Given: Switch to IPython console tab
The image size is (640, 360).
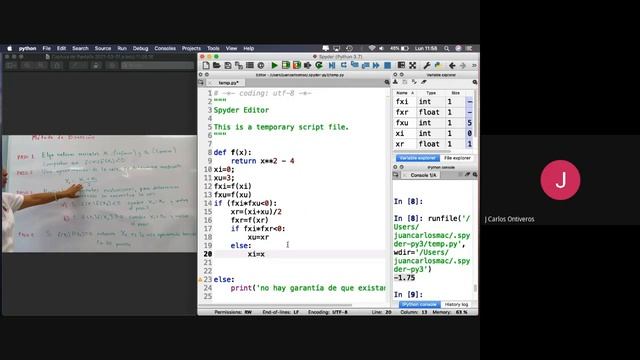Looking at the screenshot, I should click(419, 304).
